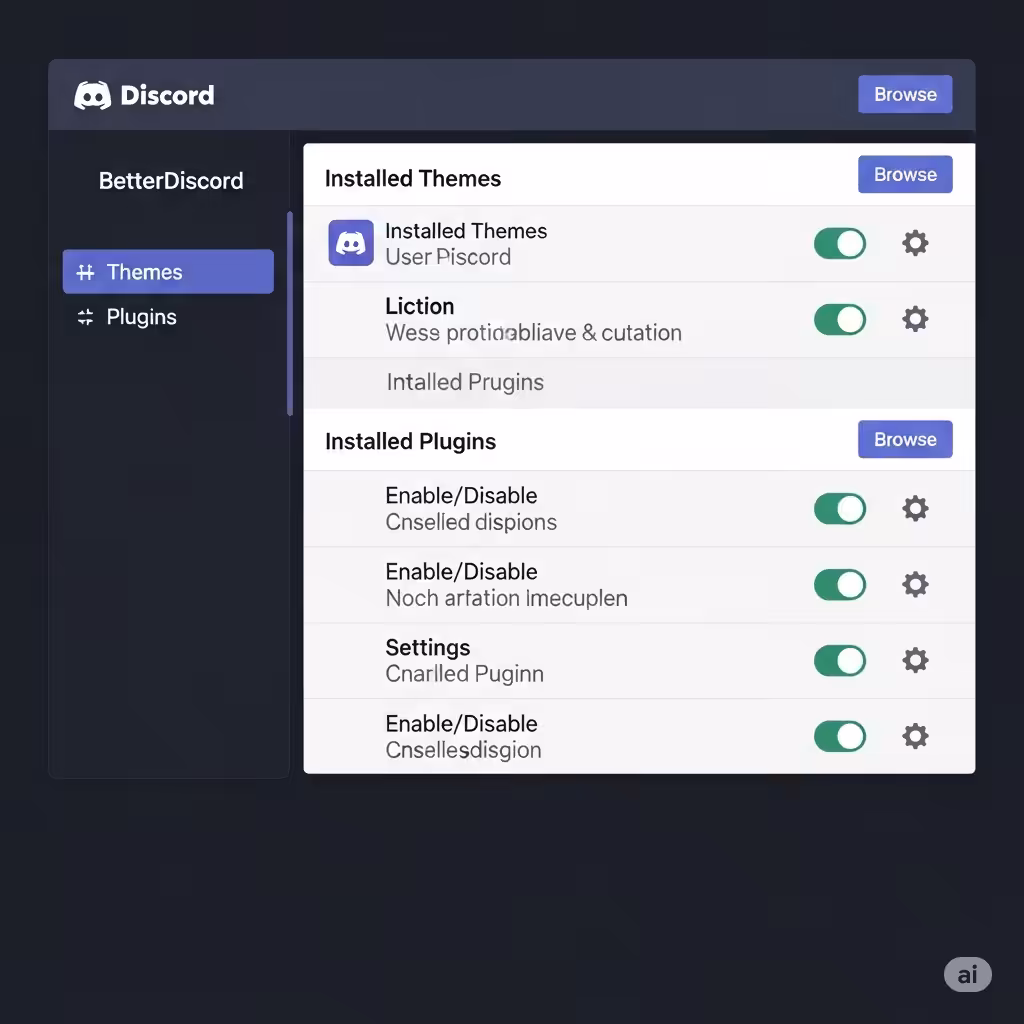1024x1024 pixels.
Task: Click the Noch artation Imecuplen description
Action: pos(506,598)
